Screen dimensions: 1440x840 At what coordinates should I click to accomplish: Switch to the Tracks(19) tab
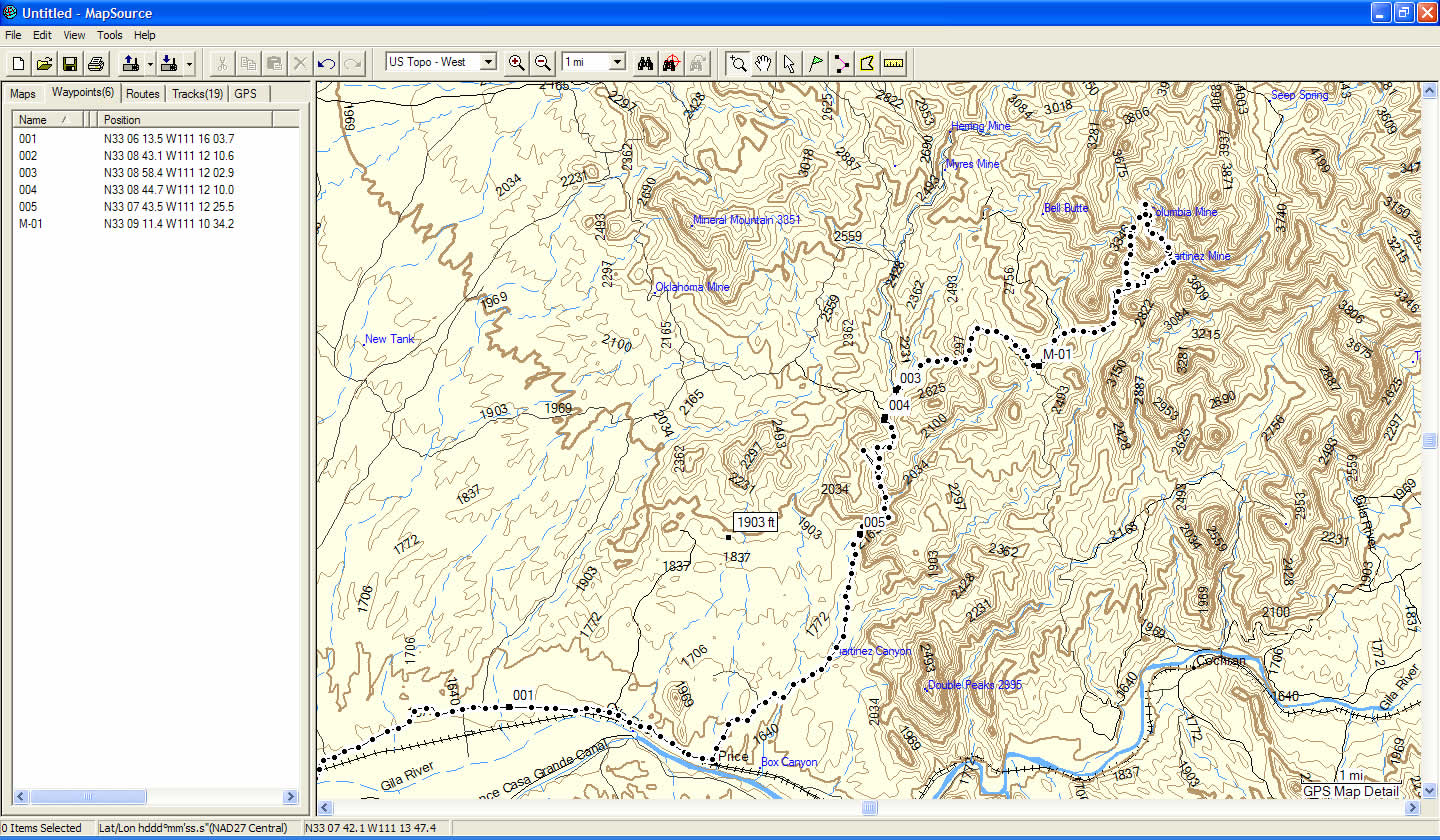coord(197,94)
